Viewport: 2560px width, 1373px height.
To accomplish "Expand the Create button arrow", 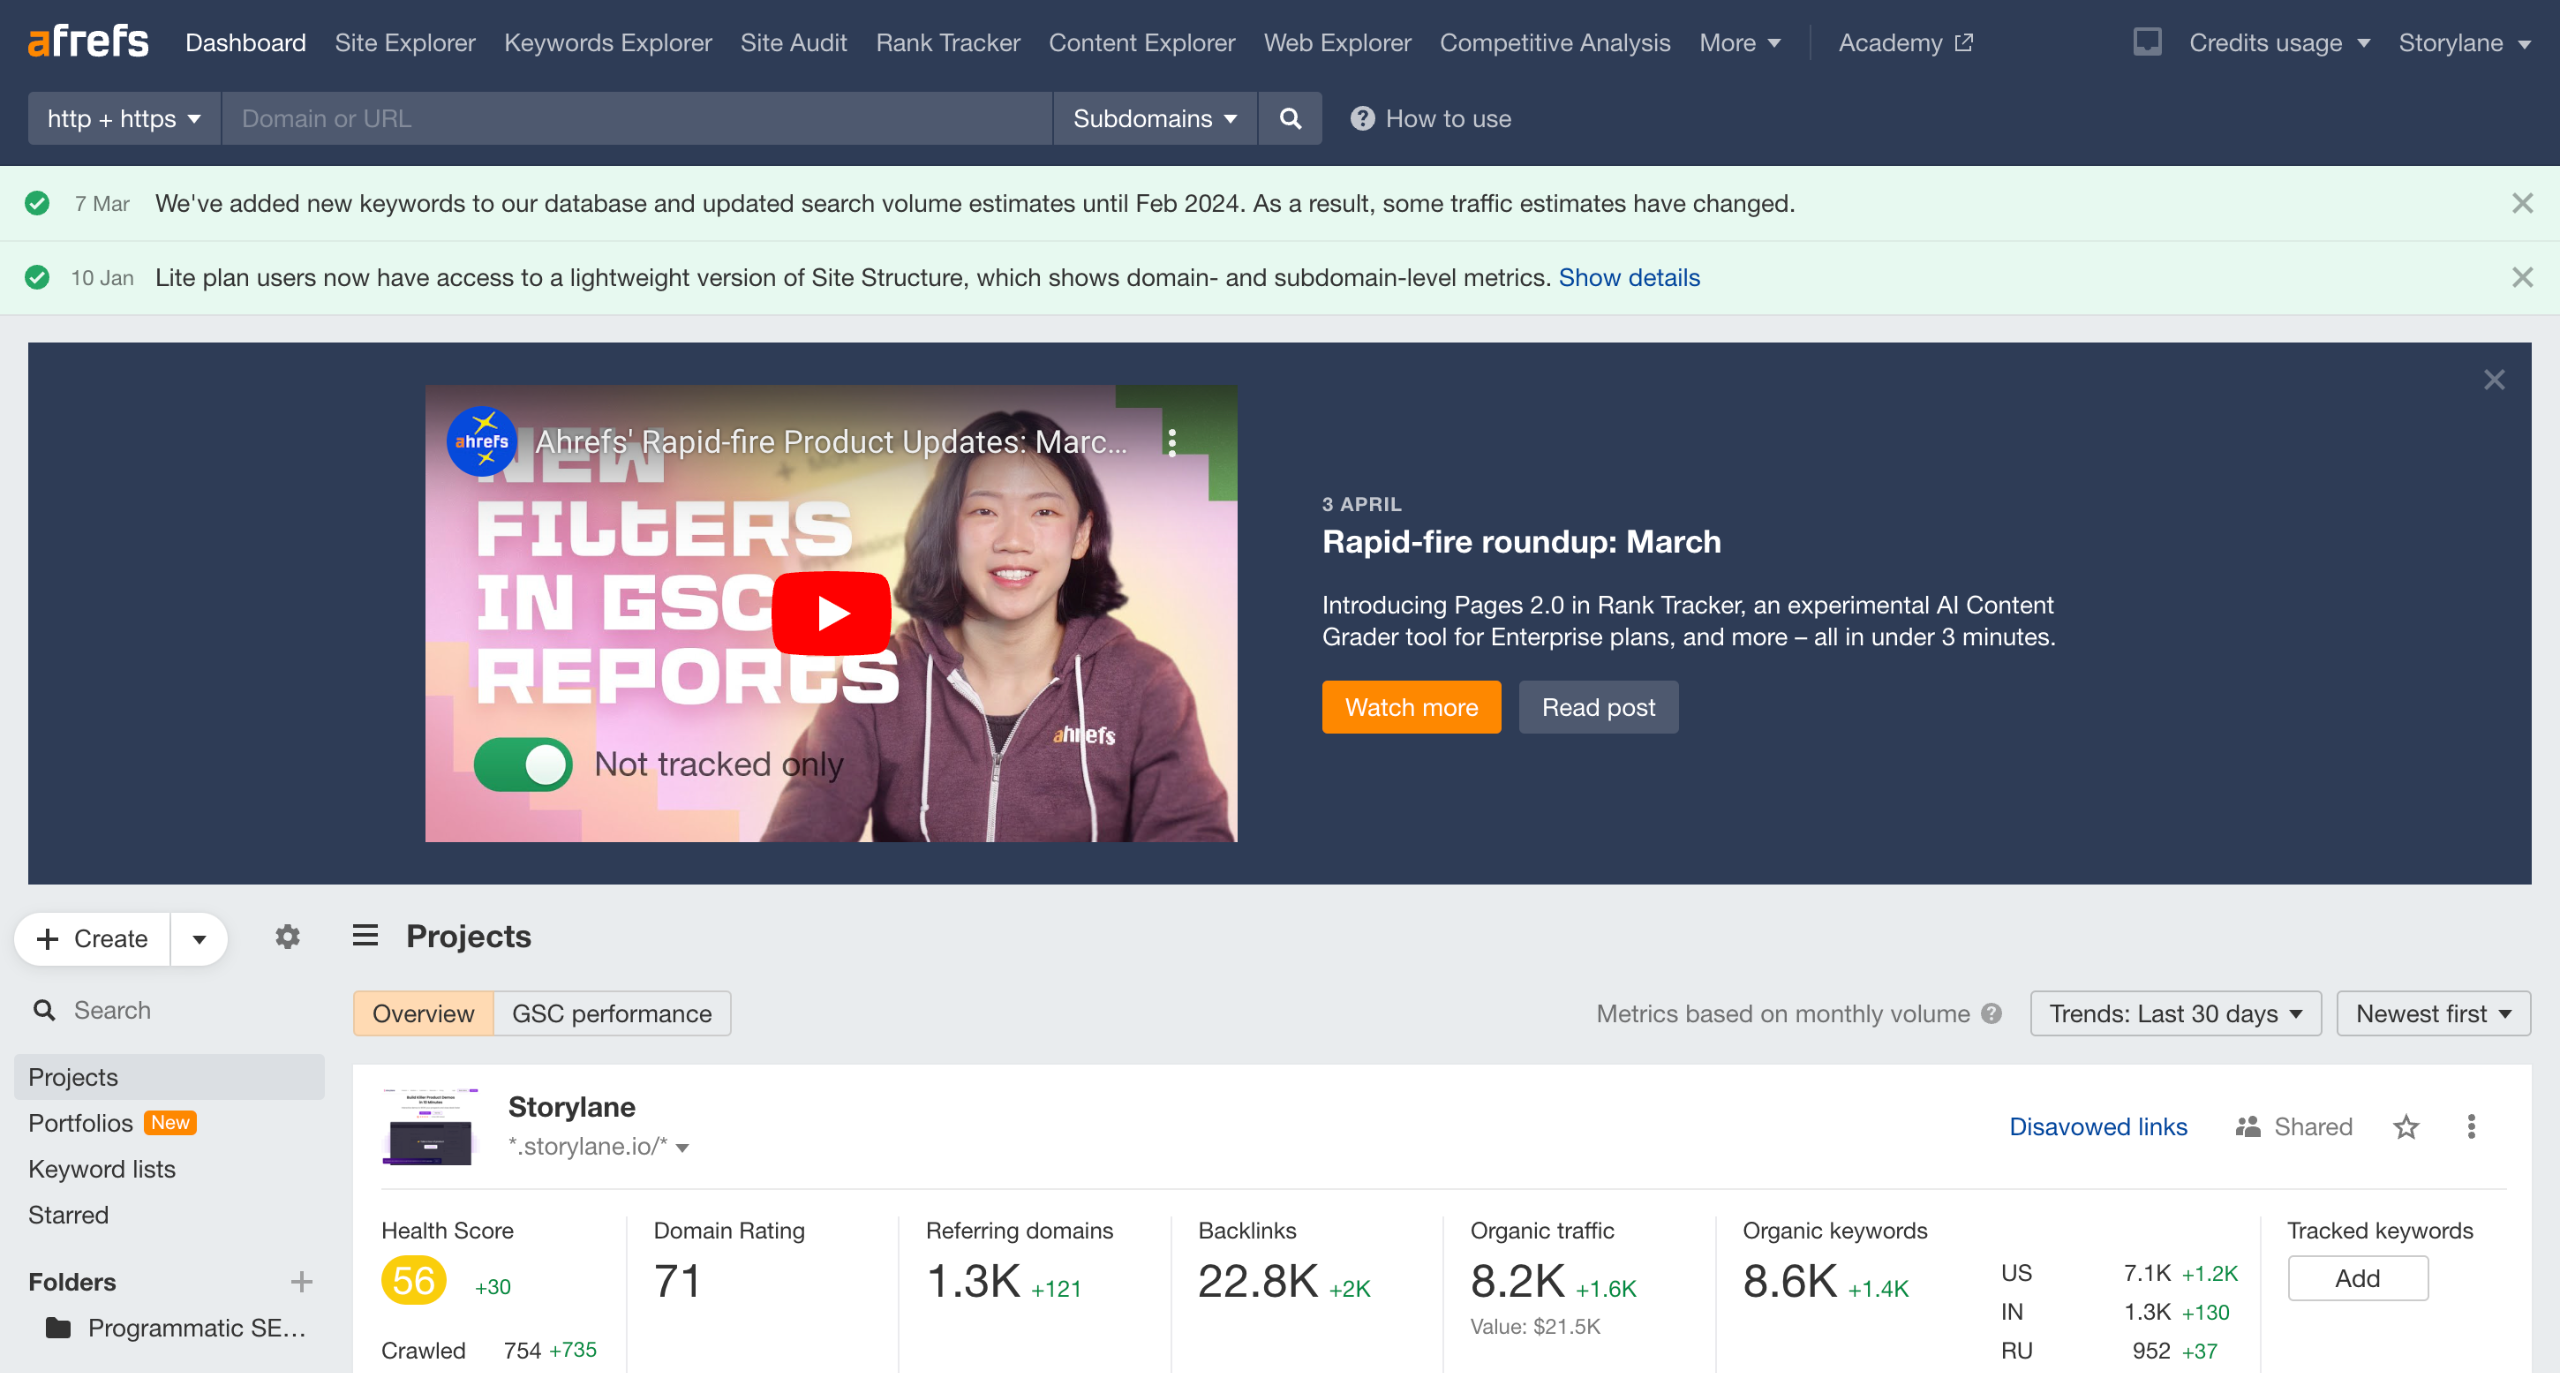I will 199,939.
